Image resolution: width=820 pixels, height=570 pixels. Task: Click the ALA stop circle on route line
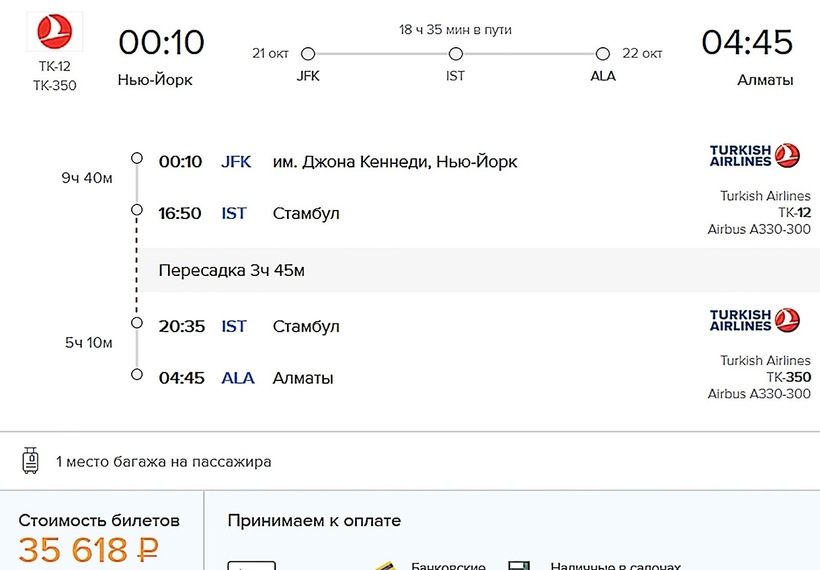click(x=602, y=54)
